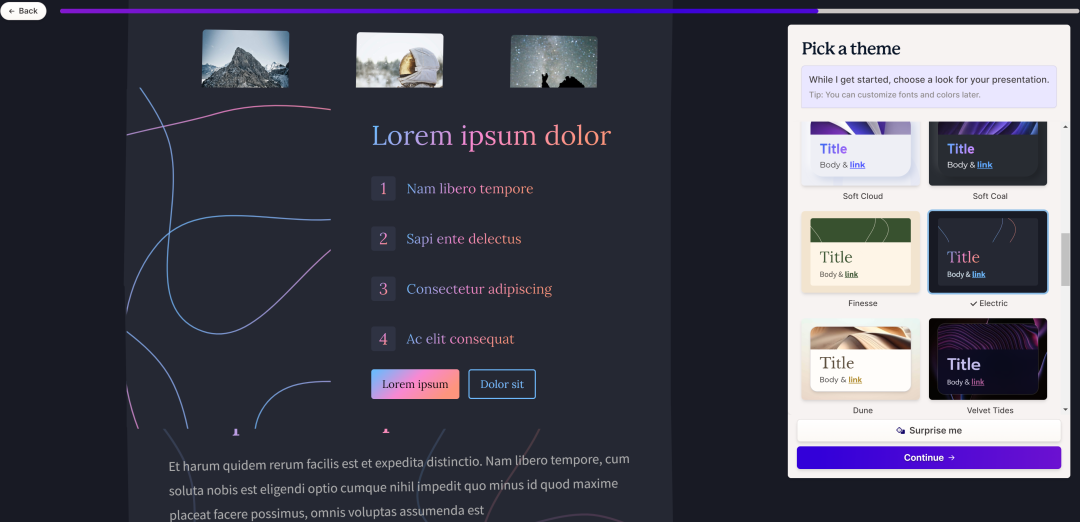1080x522 pixels.
Task: Select the Soft Cloud theme card
Action: [860, 154]
